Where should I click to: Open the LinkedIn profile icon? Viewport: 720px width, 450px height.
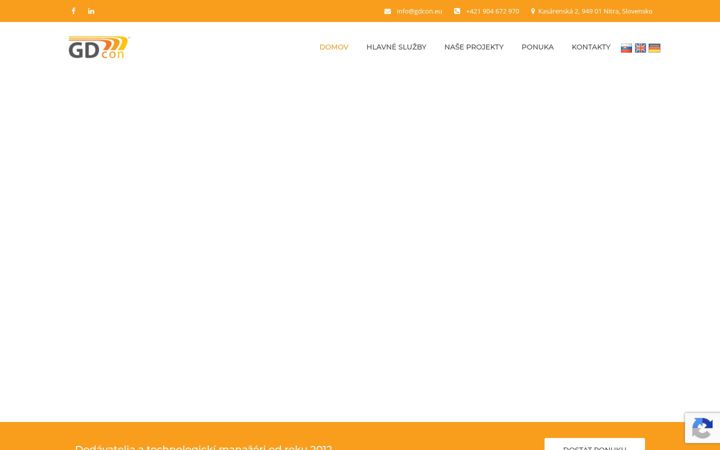point(91,11)
